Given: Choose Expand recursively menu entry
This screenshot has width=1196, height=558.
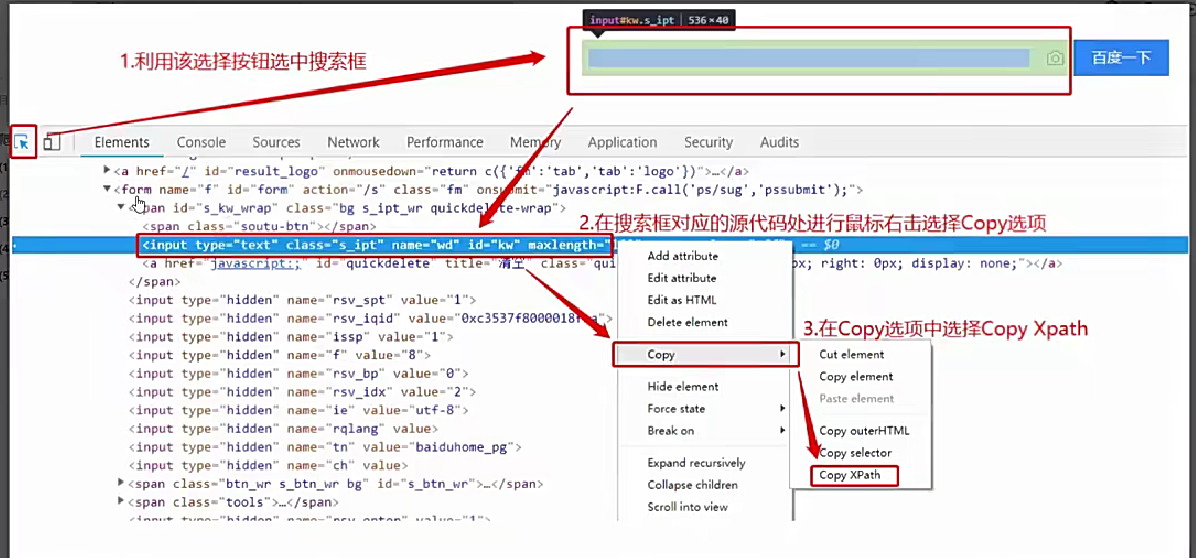Looking at the screenshot, I should 696,463.
